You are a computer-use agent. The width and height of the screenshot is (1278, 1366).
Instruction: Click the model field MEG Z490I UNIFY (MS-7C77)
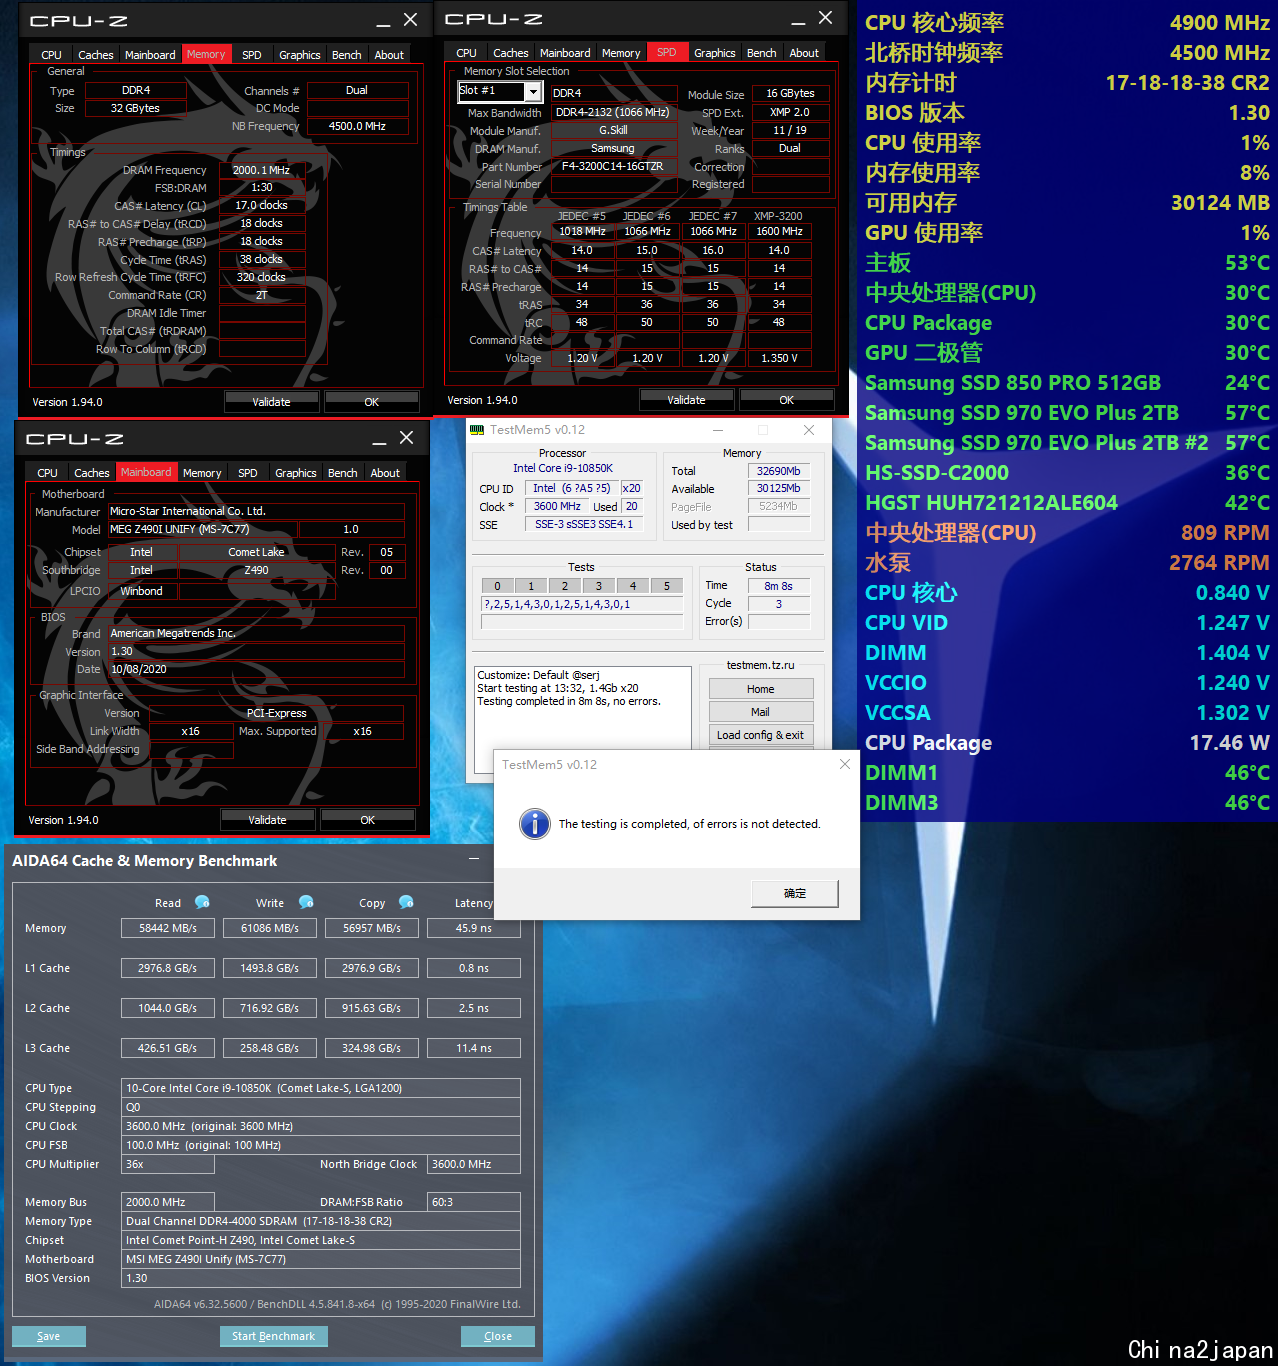(x=203, y=530)
